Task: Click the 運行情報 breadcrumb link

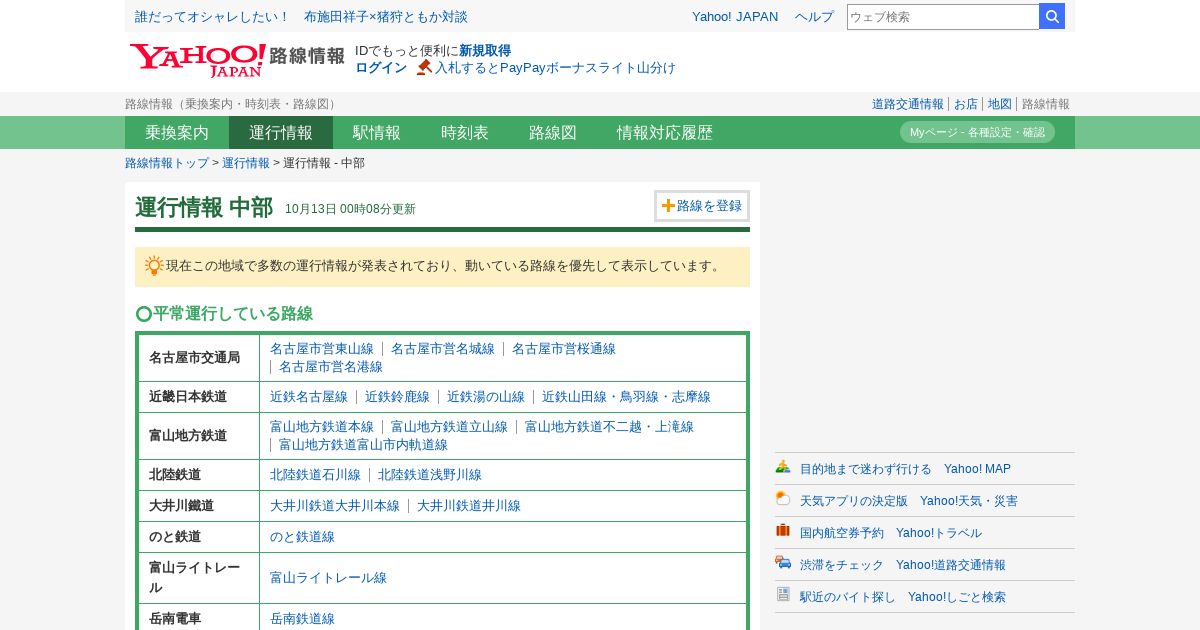Action: click(246, 163)
